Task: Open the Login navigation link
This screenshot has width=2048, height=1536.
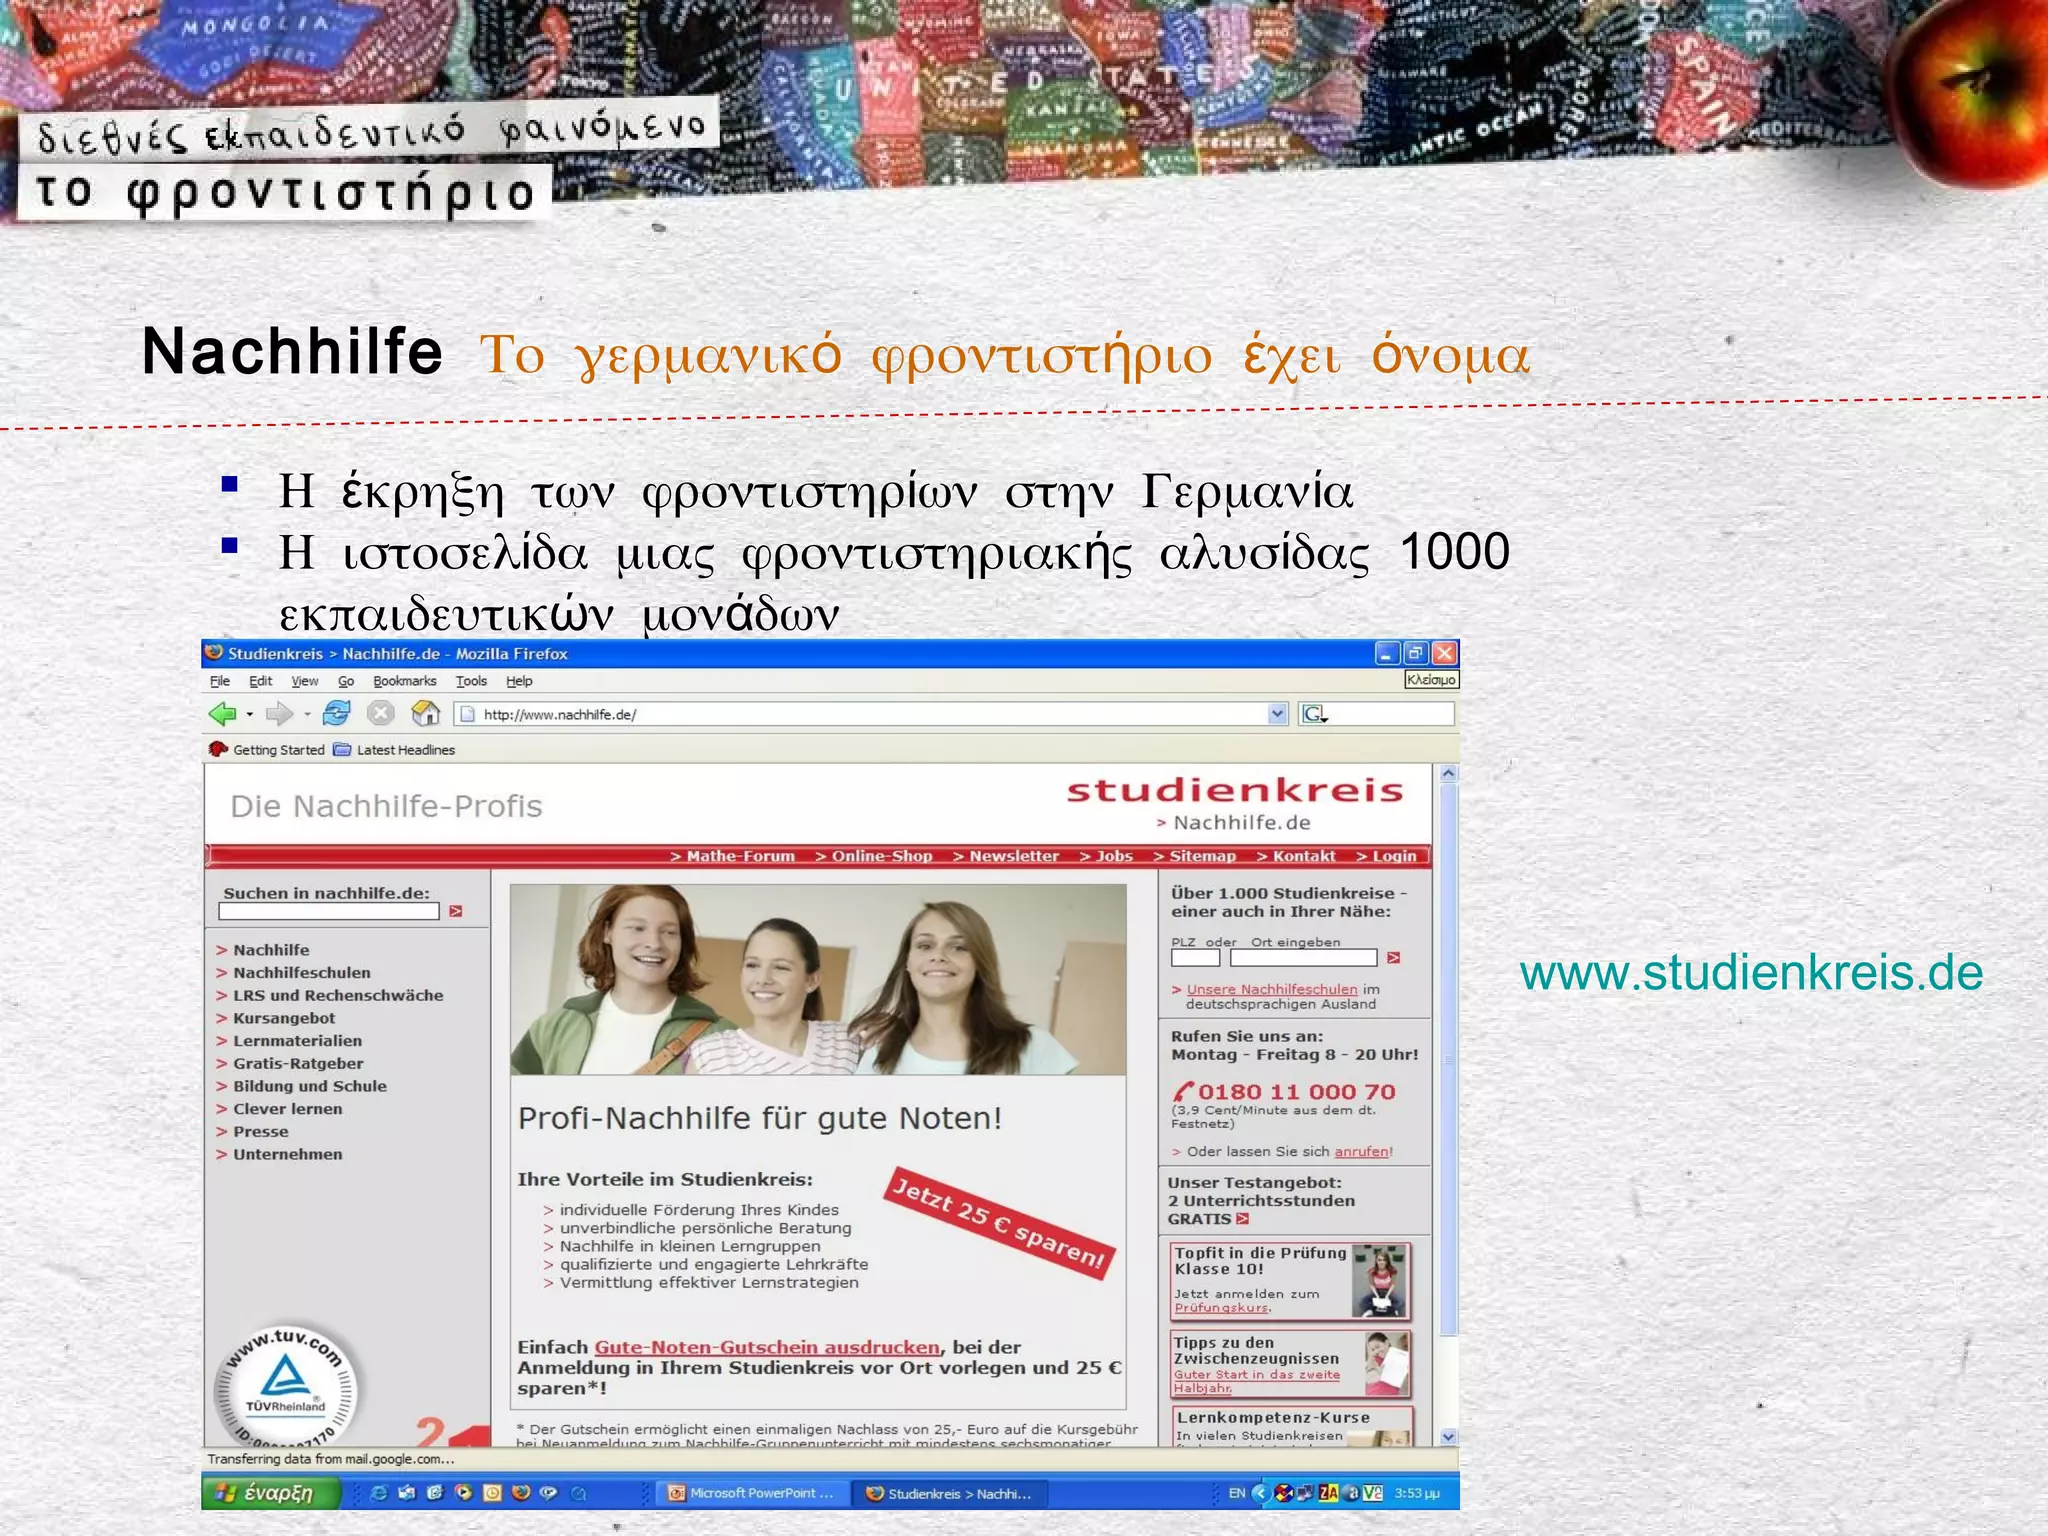Action: click(x=1386, y=856)
